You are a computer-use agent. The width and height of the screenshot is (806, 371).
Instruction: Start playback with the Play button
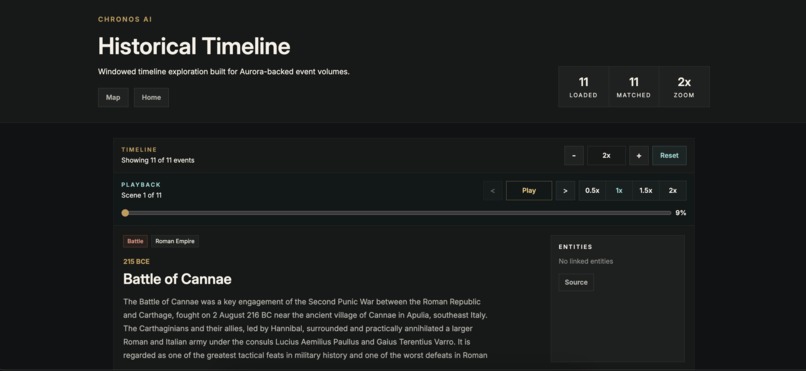point(529,191)
